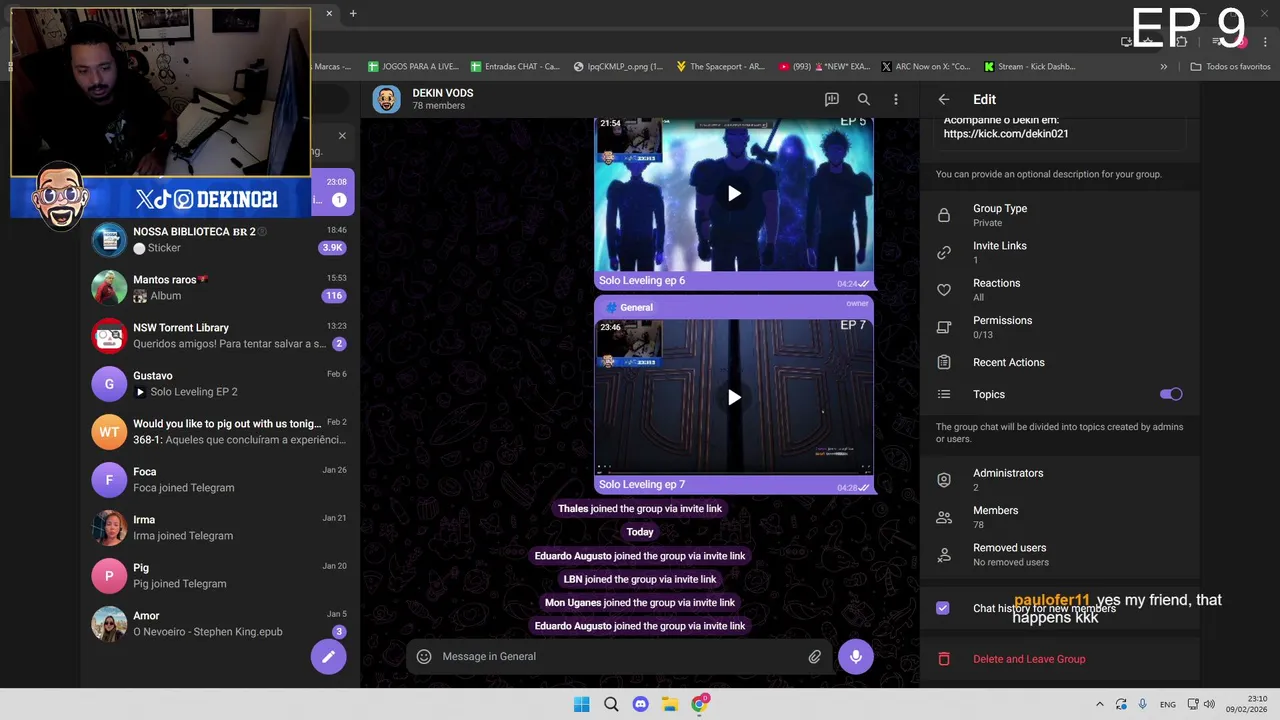
Task: Toggle Chat history for new members checkbox
Action: click(942, 608)
